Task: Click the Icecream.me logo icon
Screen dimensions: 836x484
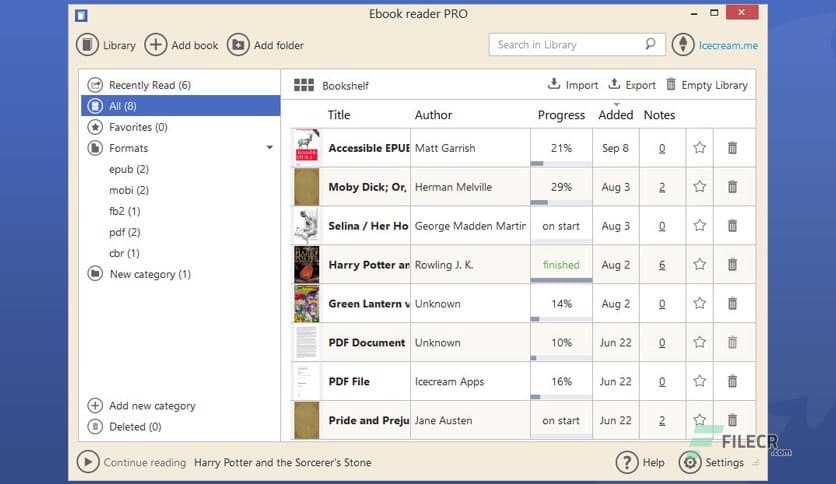Action: point(683,45)
